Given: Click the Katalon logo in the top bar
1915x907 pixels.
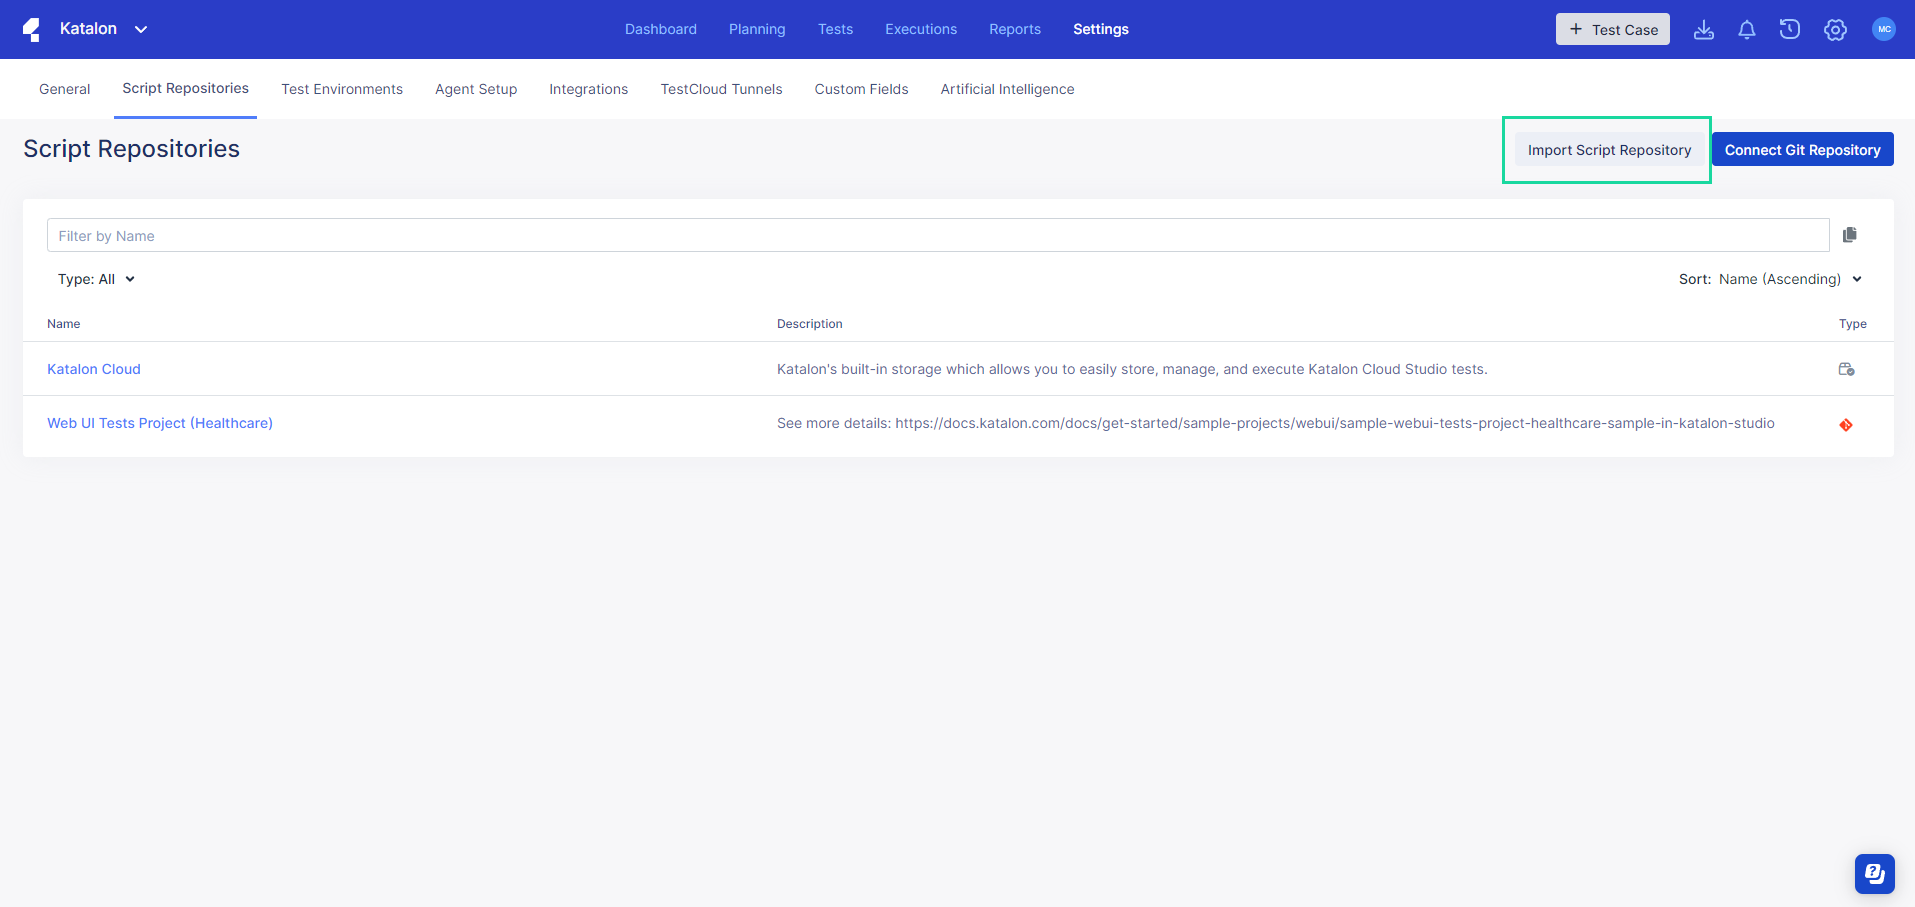Looking at the screenshot, I should pyautogui.click(x=31, y=29).
